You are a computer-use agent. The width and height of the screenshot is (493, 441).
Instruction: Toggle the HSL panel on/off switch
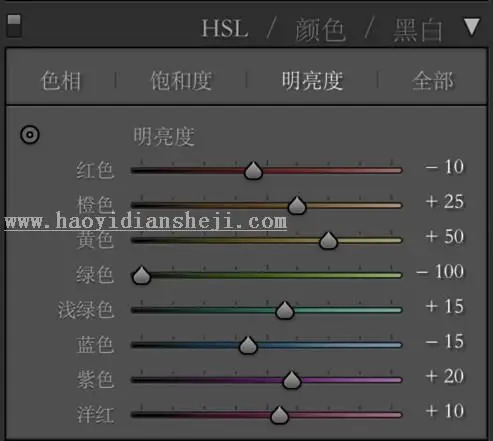pos(14,25)
